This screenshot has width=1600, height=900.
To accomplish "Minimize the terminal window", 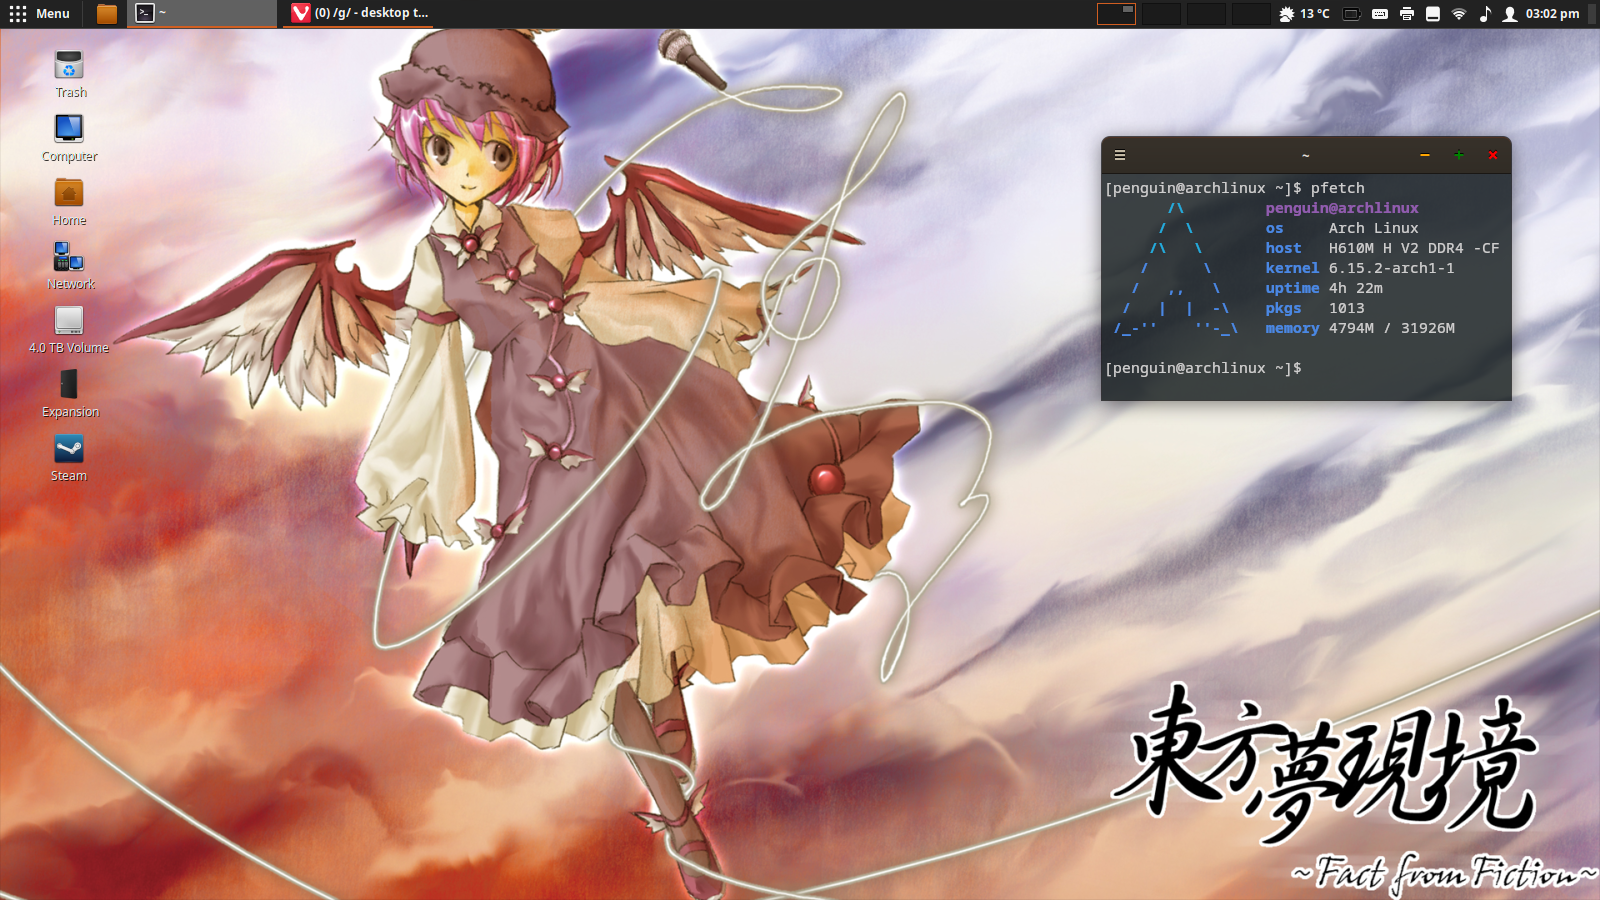I will [x=1425, y=155].
